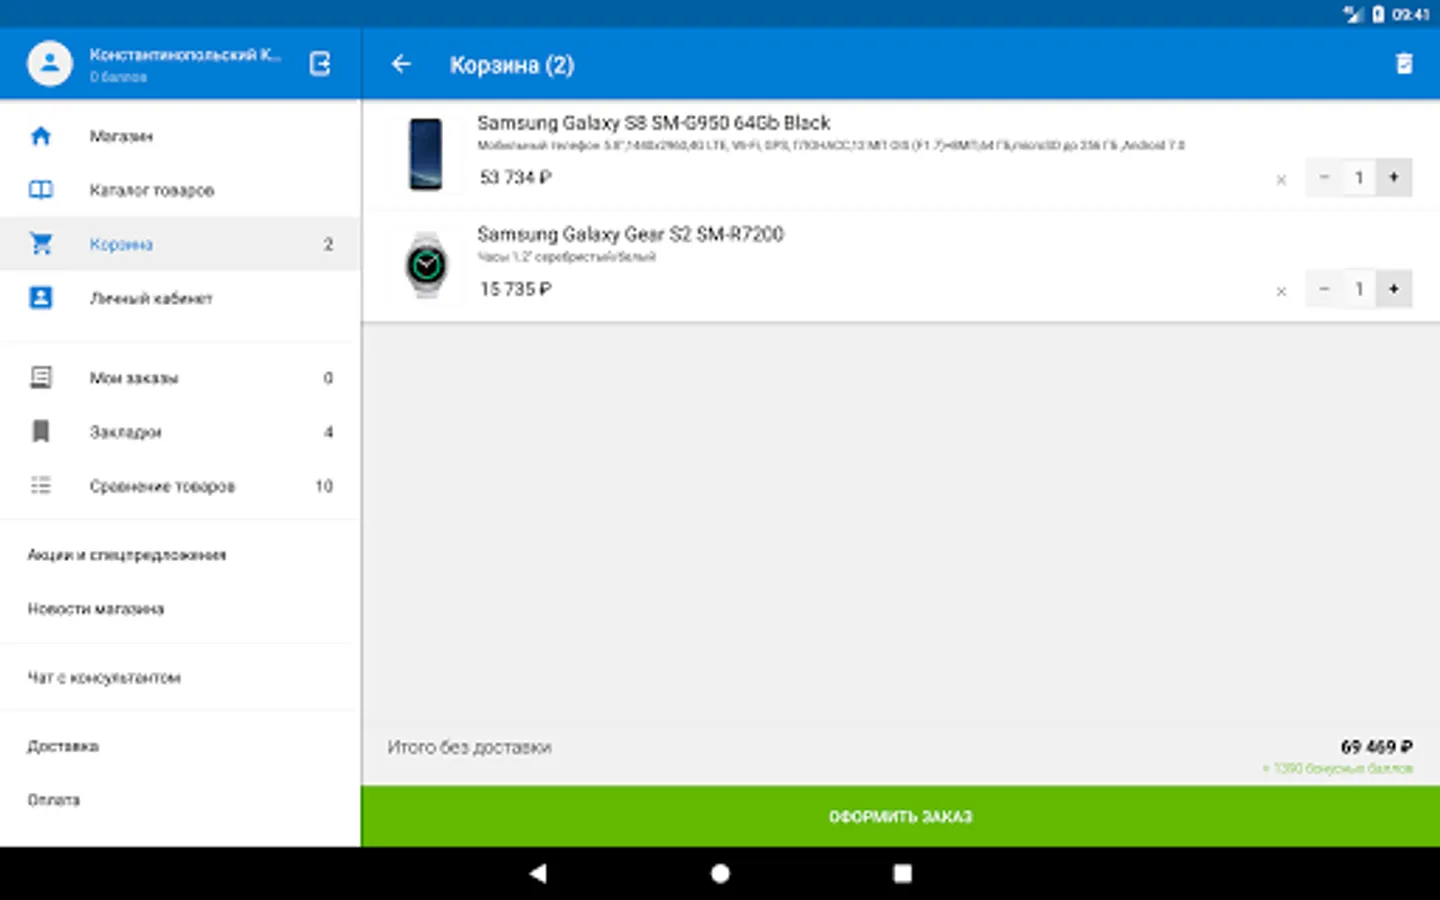
Task: Tap the Android recent apps button
Action: coord(902,873)
